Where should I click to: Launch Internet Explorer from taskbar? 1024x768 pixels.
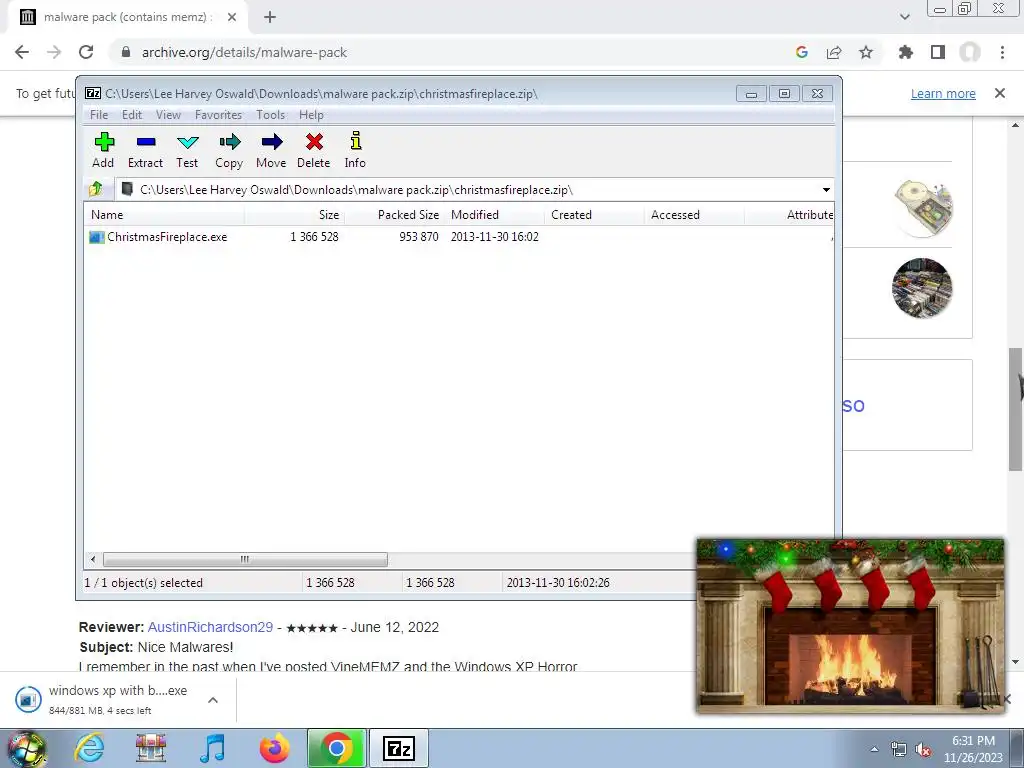[89, 748]
